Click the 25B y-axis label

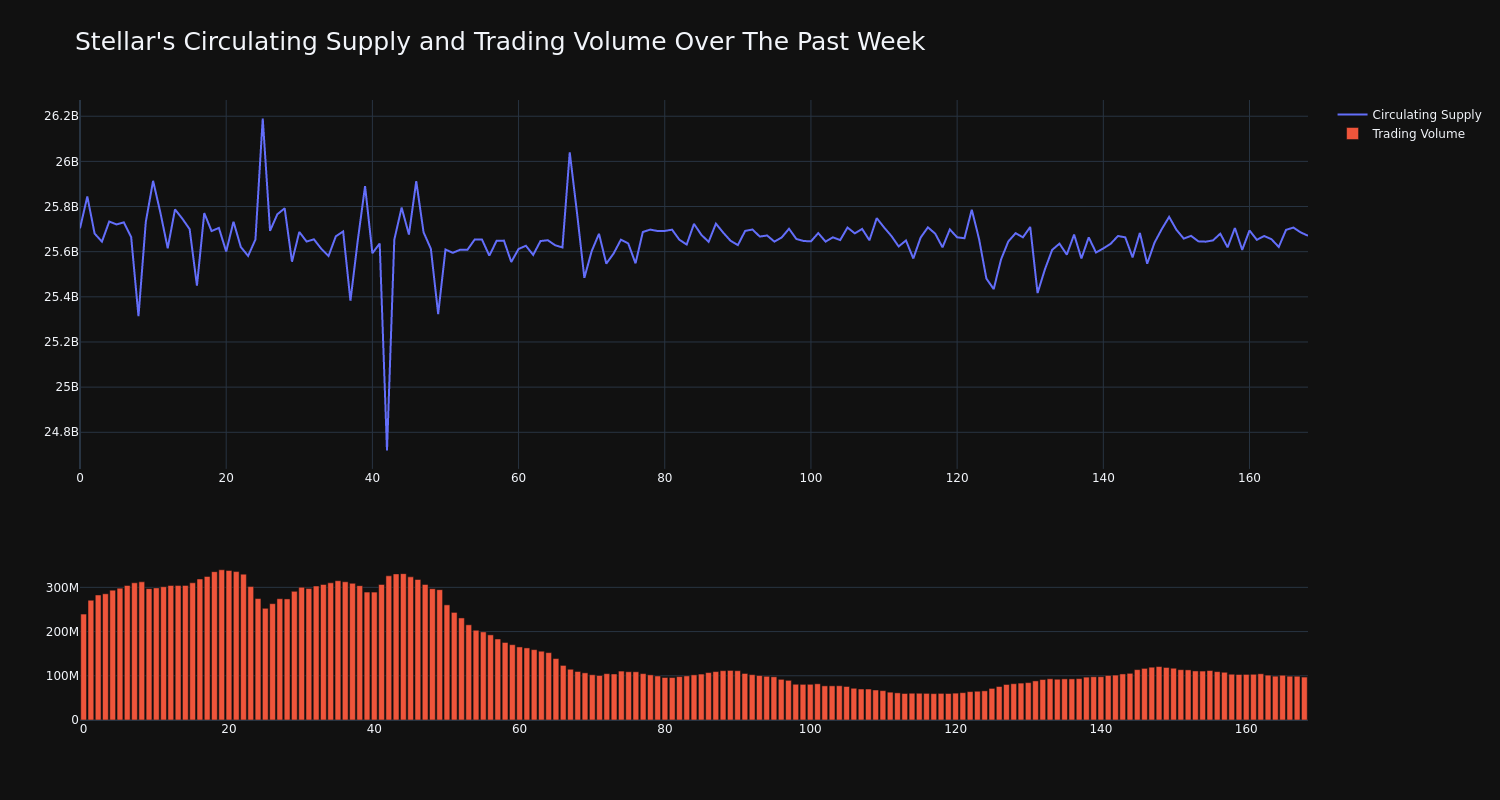click(67, 387)
